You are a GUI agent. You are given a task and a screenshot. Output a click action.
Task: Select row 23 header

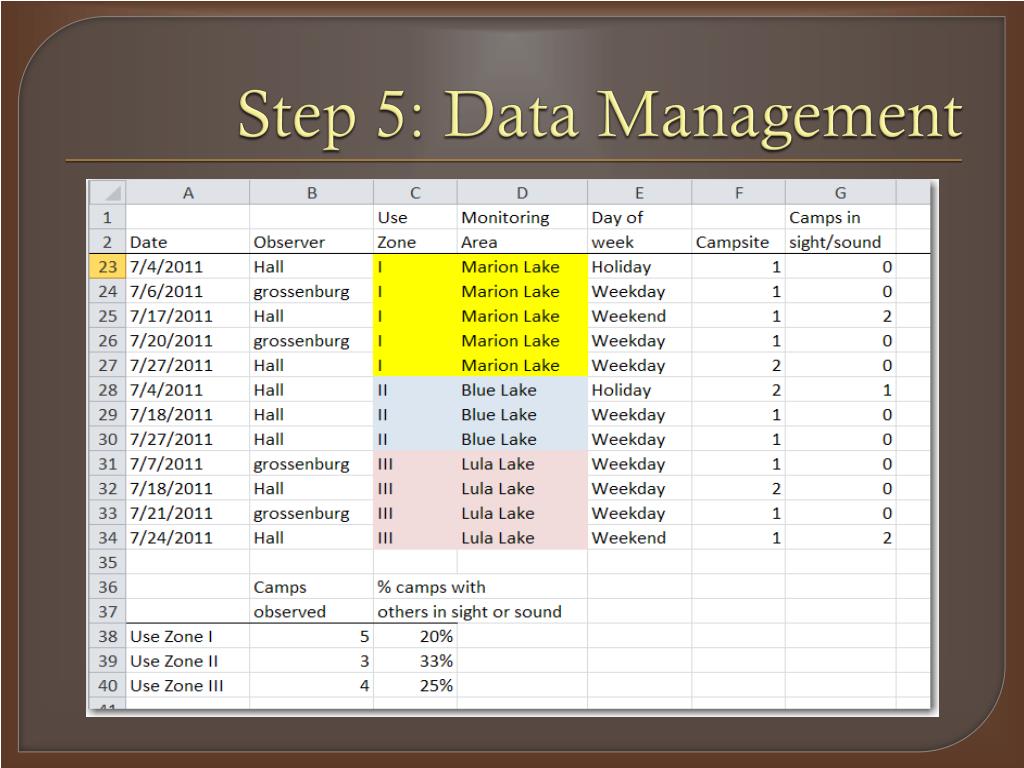(x=108, y=266)
